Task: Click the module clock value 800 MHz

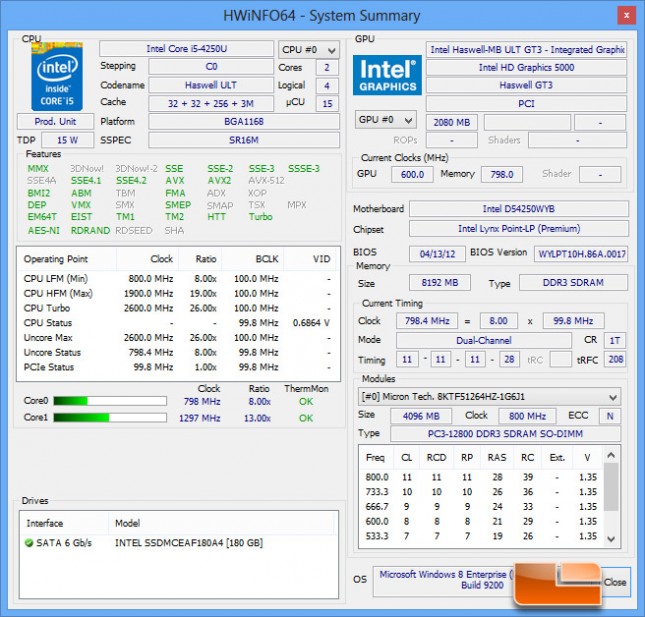Action: coord(527,416)
